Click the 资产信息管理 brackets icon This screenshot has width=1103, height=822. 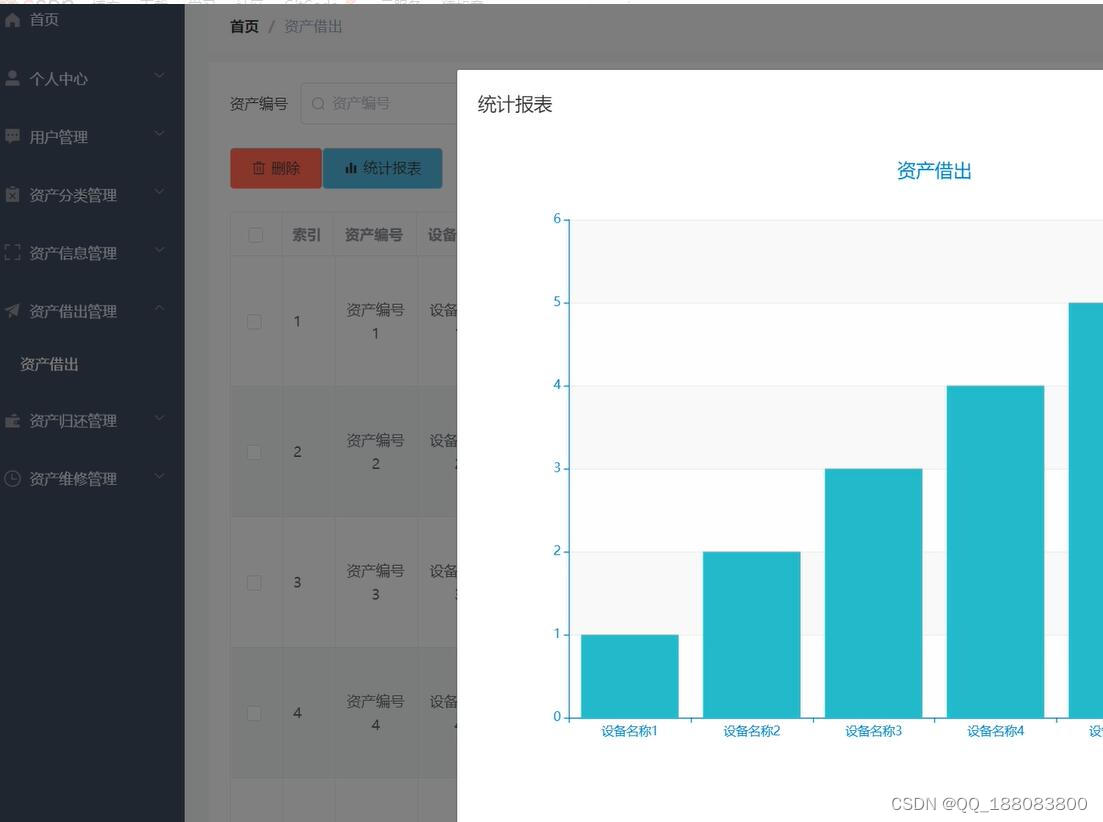click(x=11, y=252)
